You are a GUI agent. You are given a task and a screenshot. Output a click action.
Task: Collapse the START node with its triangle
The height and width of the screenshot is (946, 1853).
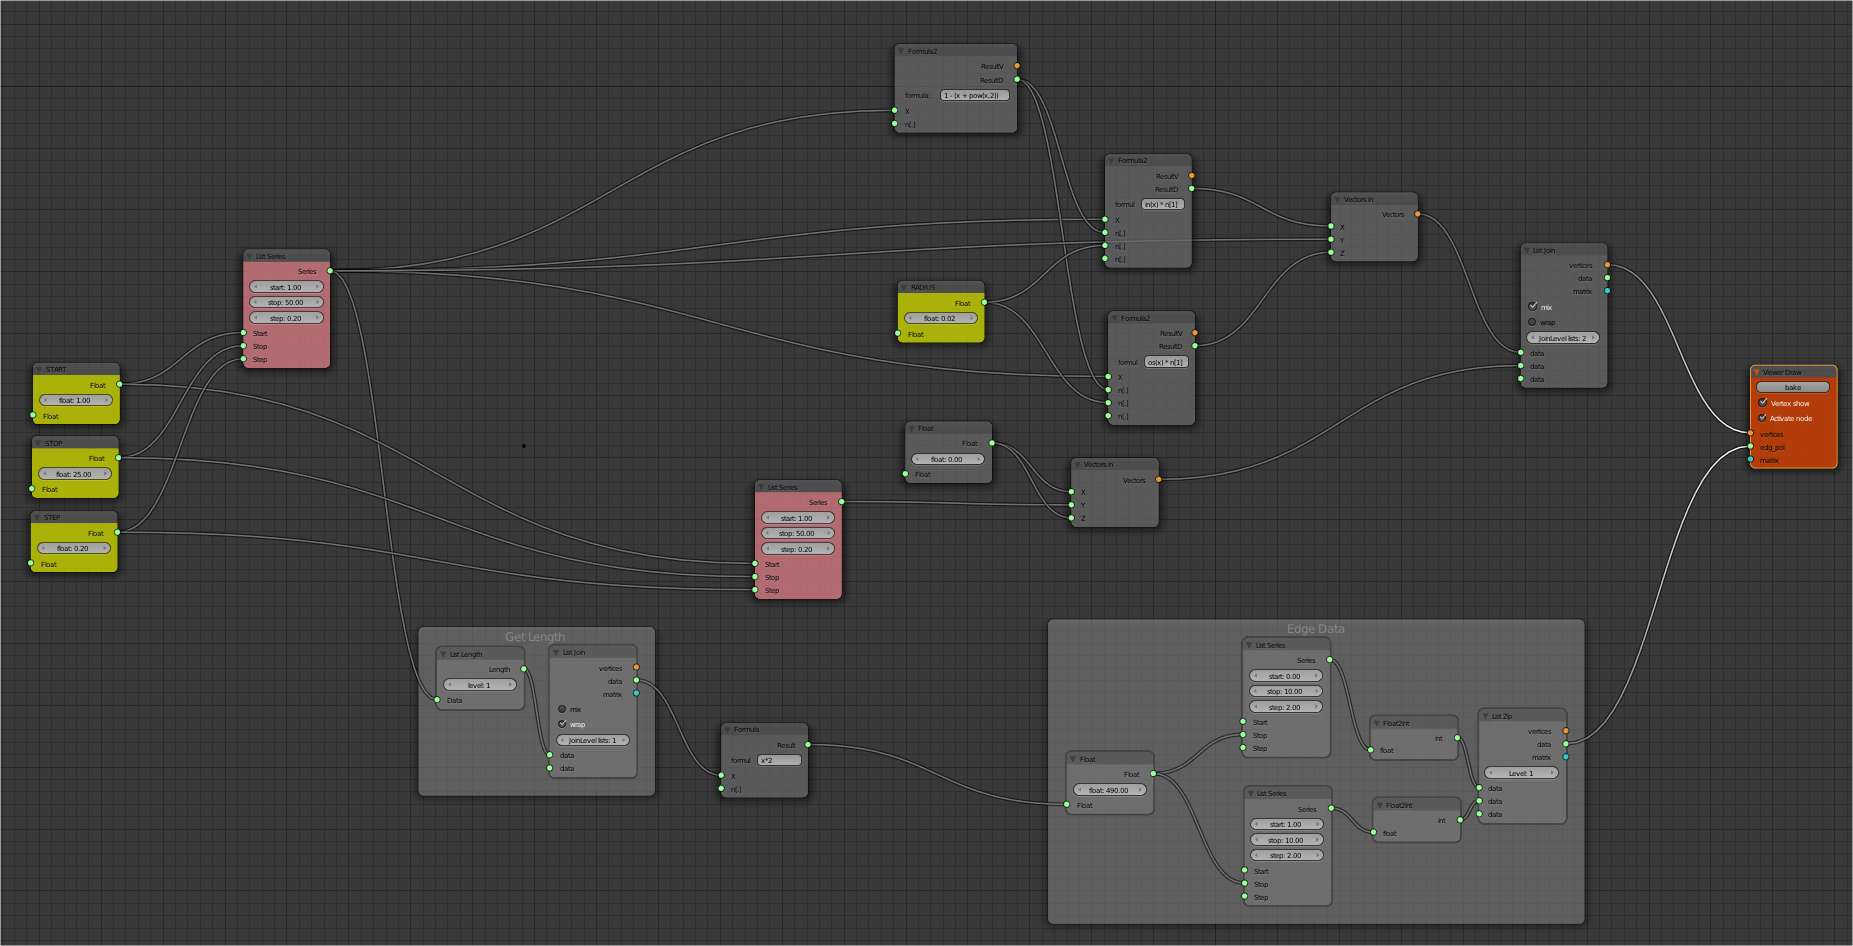coord(39,369)
